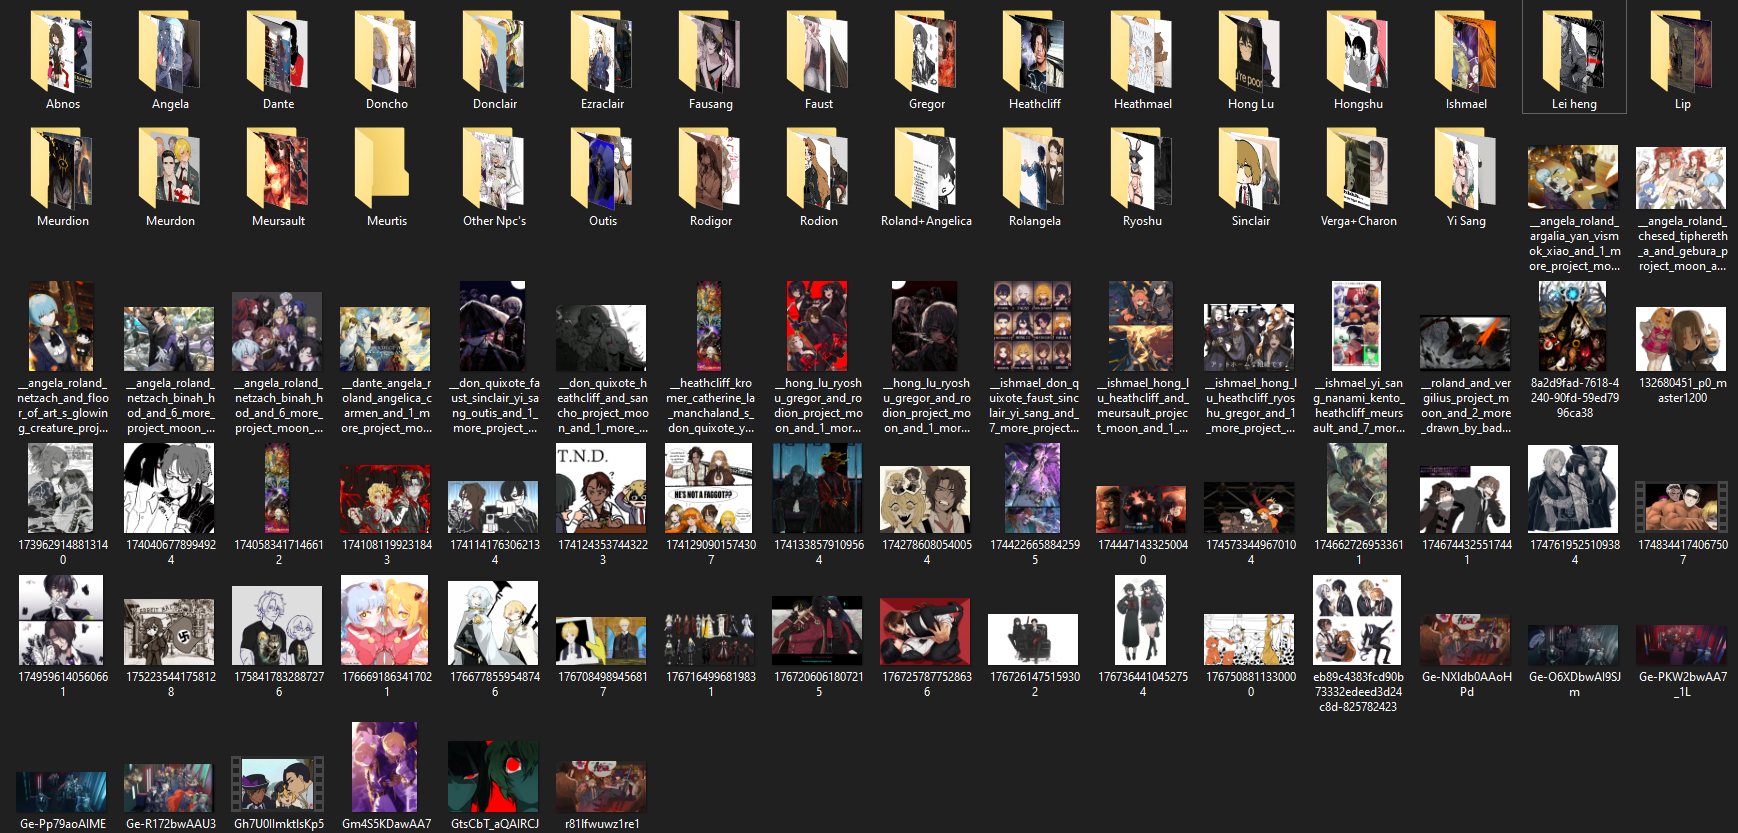Select the Ge-O6XDbwAI9SJm image
Viewport: 1738px width, 833px height.
[x=1574, y=646]
